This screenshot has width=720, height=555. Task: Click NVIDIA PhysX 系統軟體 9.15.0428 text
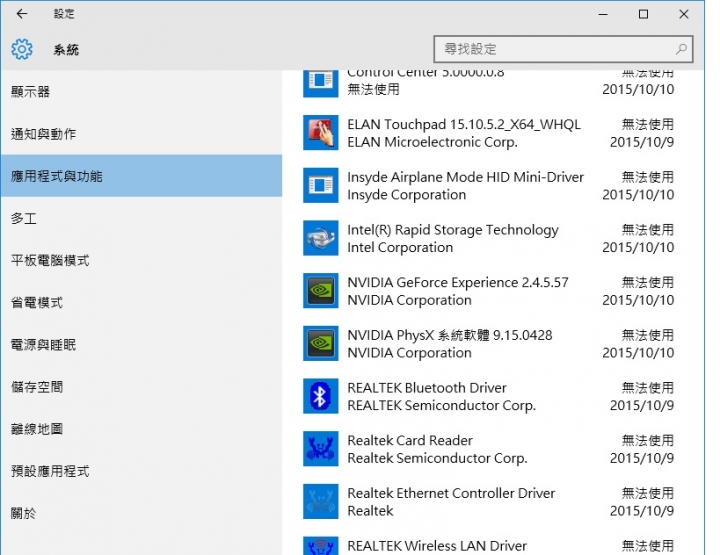(450, 335)
